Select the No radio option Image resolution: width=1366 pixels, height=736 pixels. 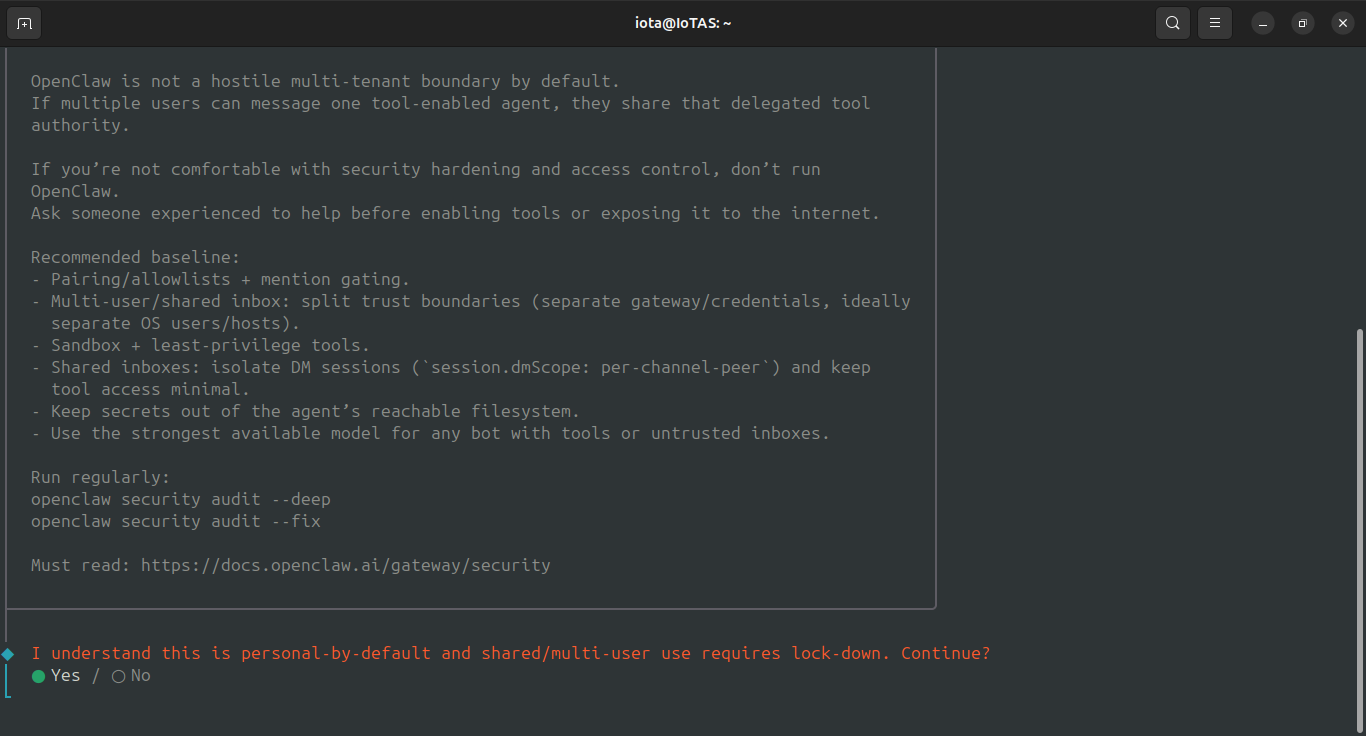coord(131,676)
